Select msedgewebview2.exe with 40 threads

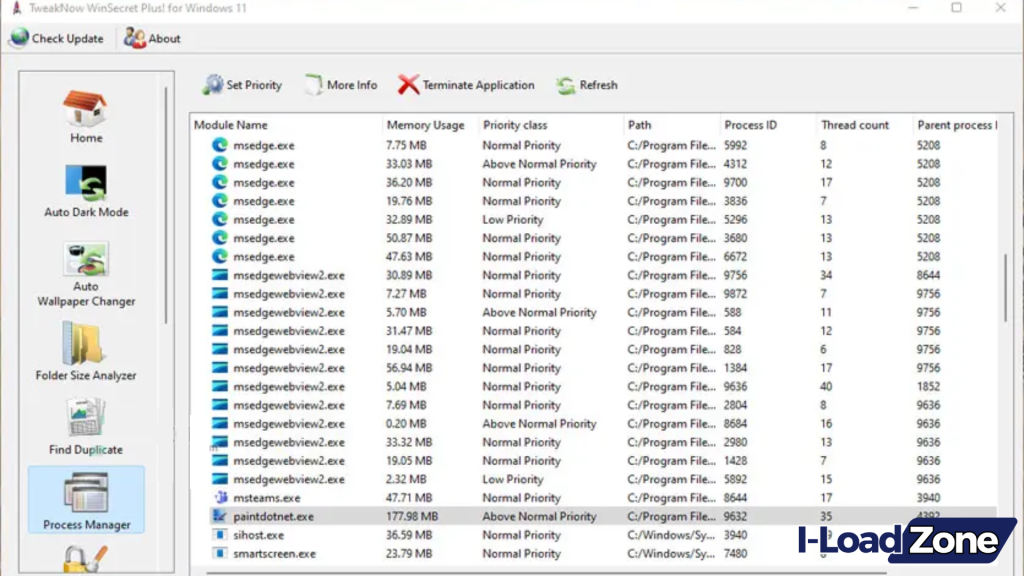pos(603,387)
